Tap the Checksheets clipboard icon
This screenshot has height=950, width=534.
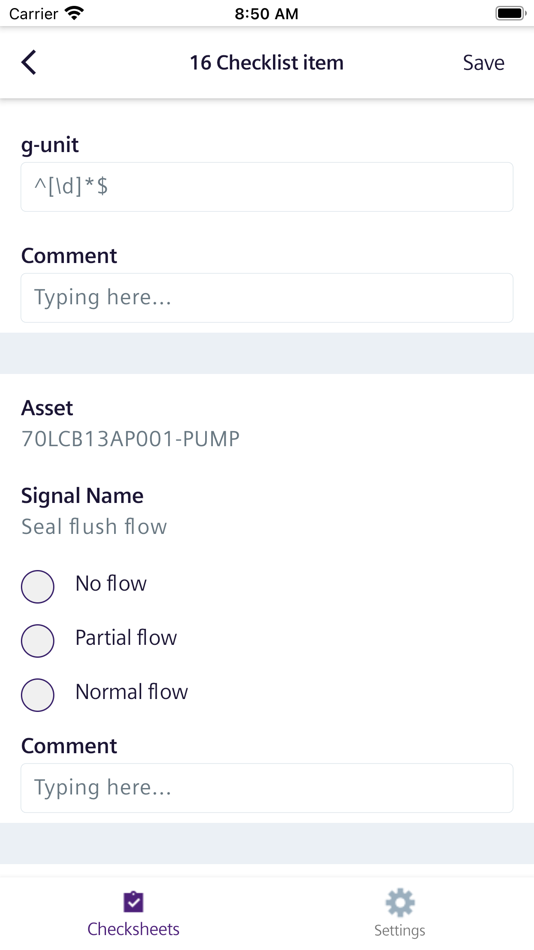[133, 902]
